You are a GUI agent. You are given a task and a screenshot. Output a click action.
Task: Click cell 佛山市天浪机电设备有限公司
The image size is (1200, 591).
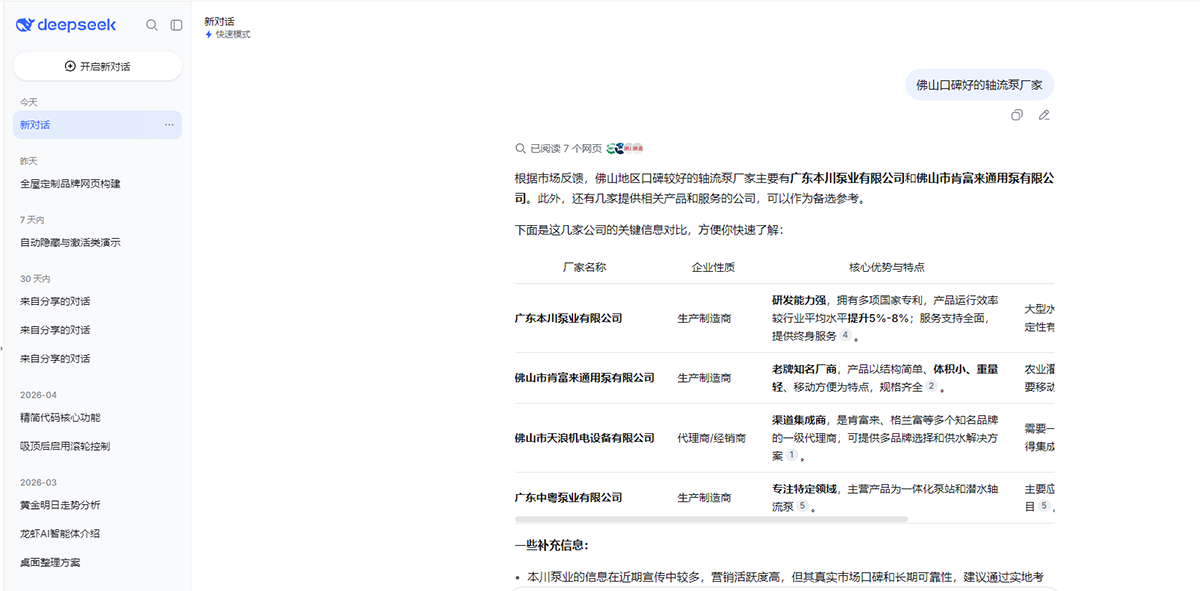pyautogui.click(x=584, y=438)
